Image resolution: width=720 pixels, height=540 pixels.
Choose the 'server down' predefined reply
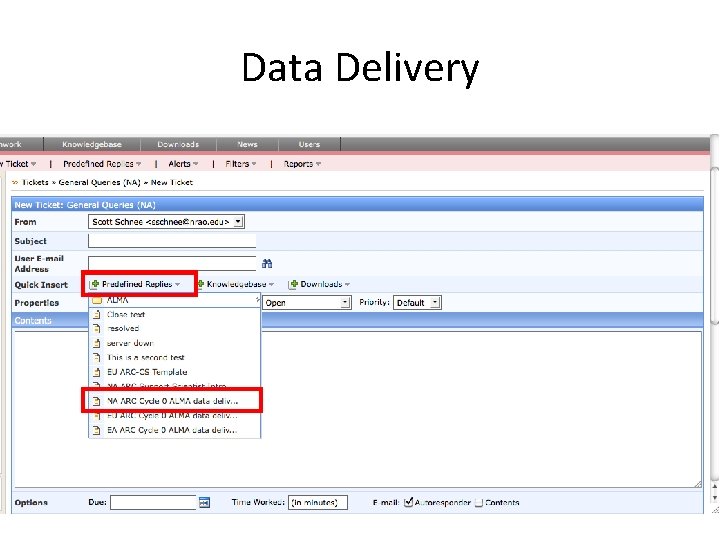click(174, 343)
